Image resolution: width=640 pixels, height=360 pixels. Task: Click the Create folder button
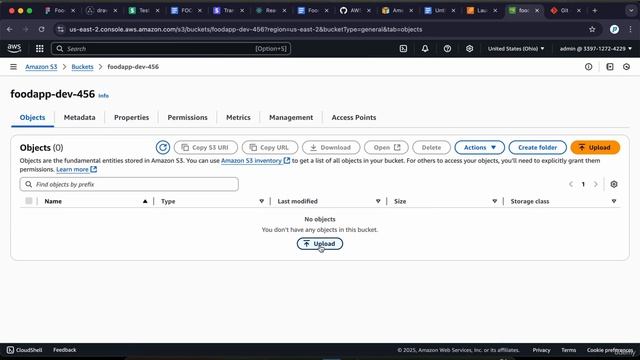pos(538,147)
